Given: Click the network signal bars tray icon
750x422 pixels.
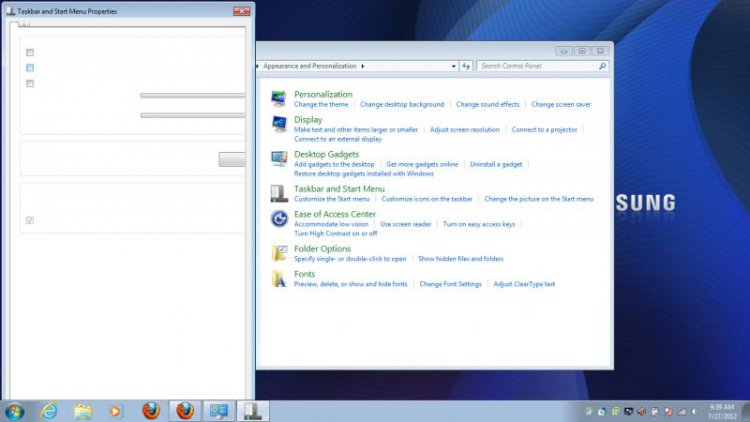Looking at the screenshot, I should coord(682,411).
